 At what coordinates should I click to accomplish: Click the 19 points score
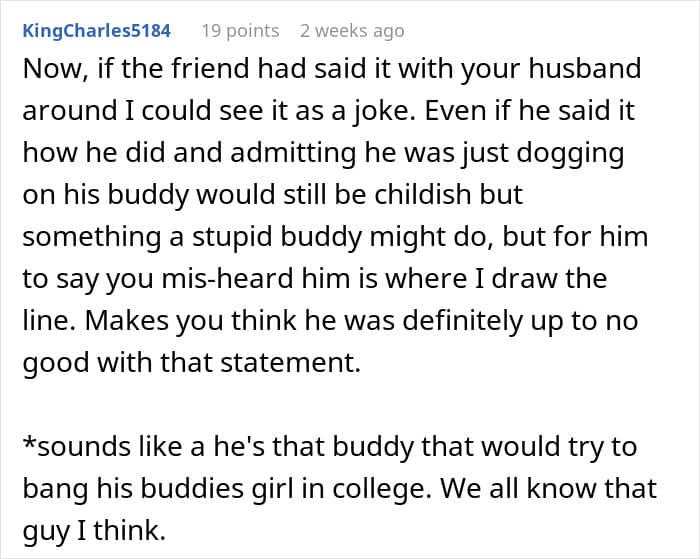tap(240, 31)
